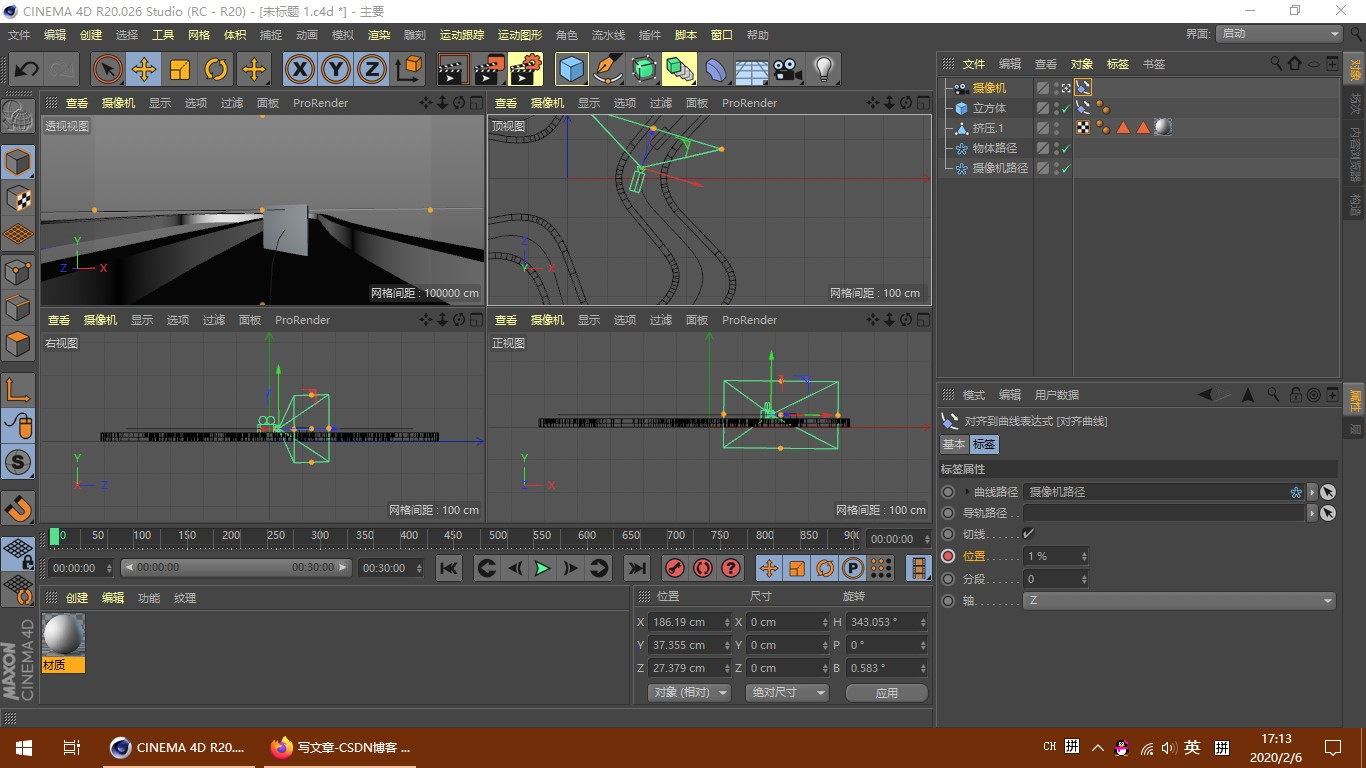Image resolution: width=1366 pixels, height=768 pixels.
Task: Toggle the green checkmark on 立方体
Action: click(x=1064, y=107)
